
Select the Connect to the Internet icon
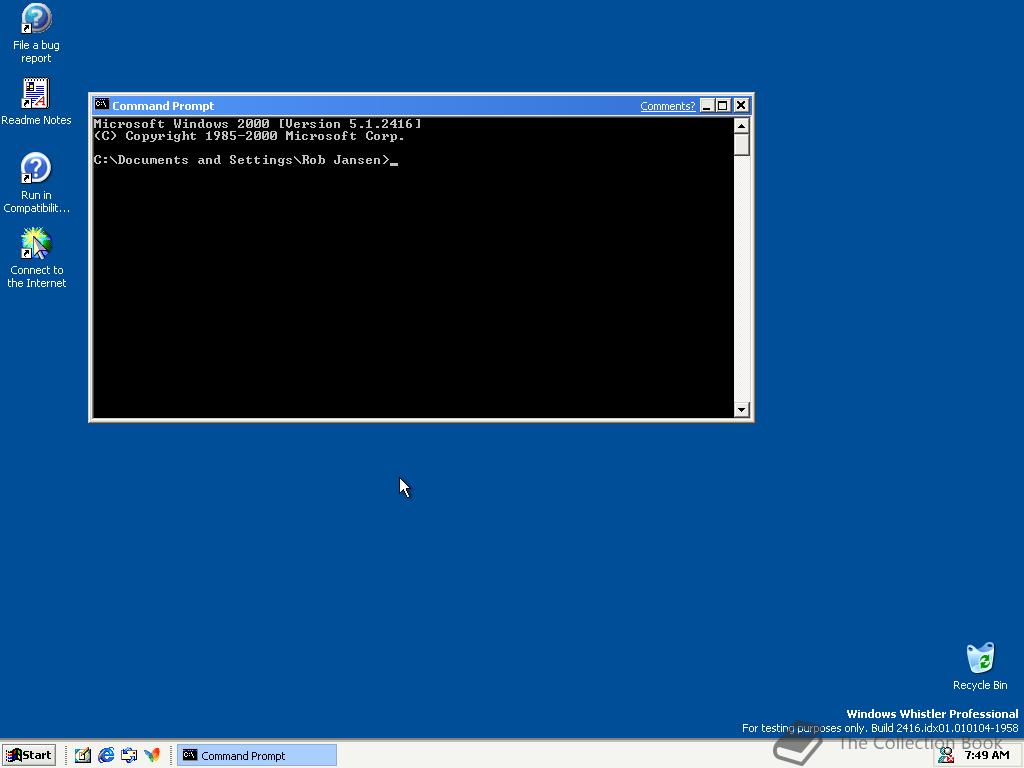(x=36, y=258)
